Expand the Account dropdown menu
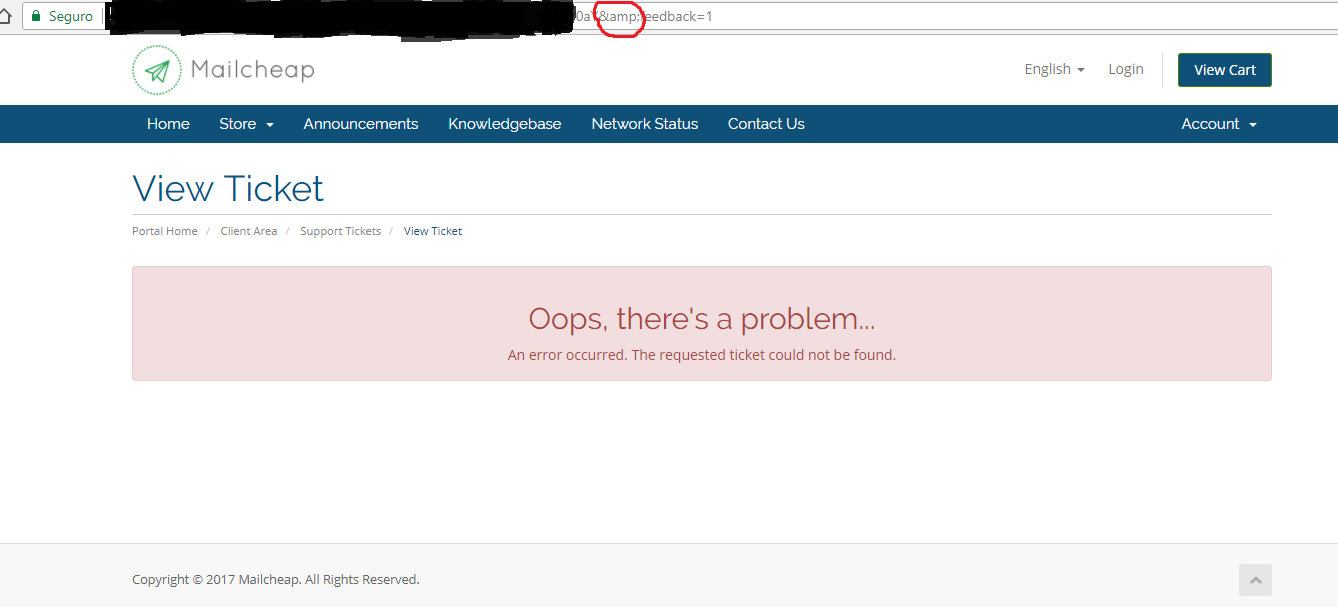This screenshot has width=1338, height=607. tap(1218, 124)
